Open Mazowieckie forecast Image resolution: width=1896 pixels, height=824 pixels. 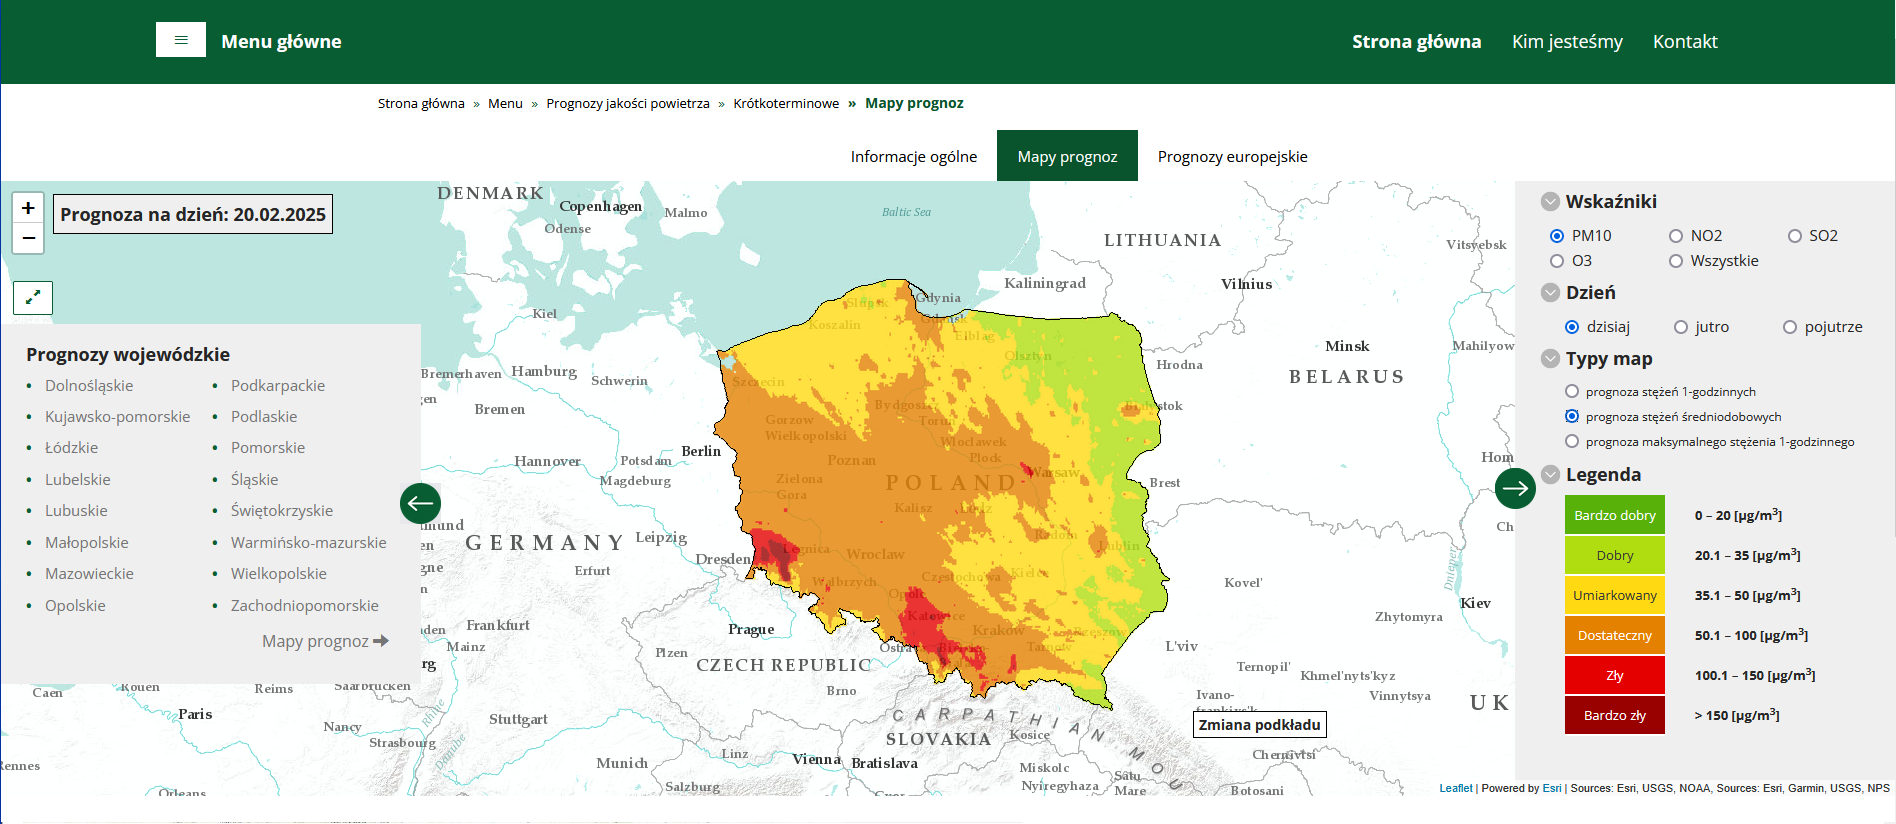pyautogui.click(x=89, y=574)
